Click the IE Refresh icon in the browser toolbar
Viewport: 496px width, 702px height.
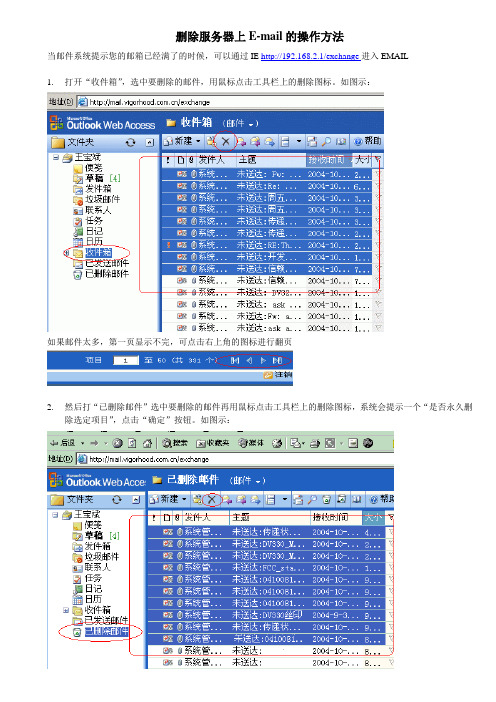[132, 443]
